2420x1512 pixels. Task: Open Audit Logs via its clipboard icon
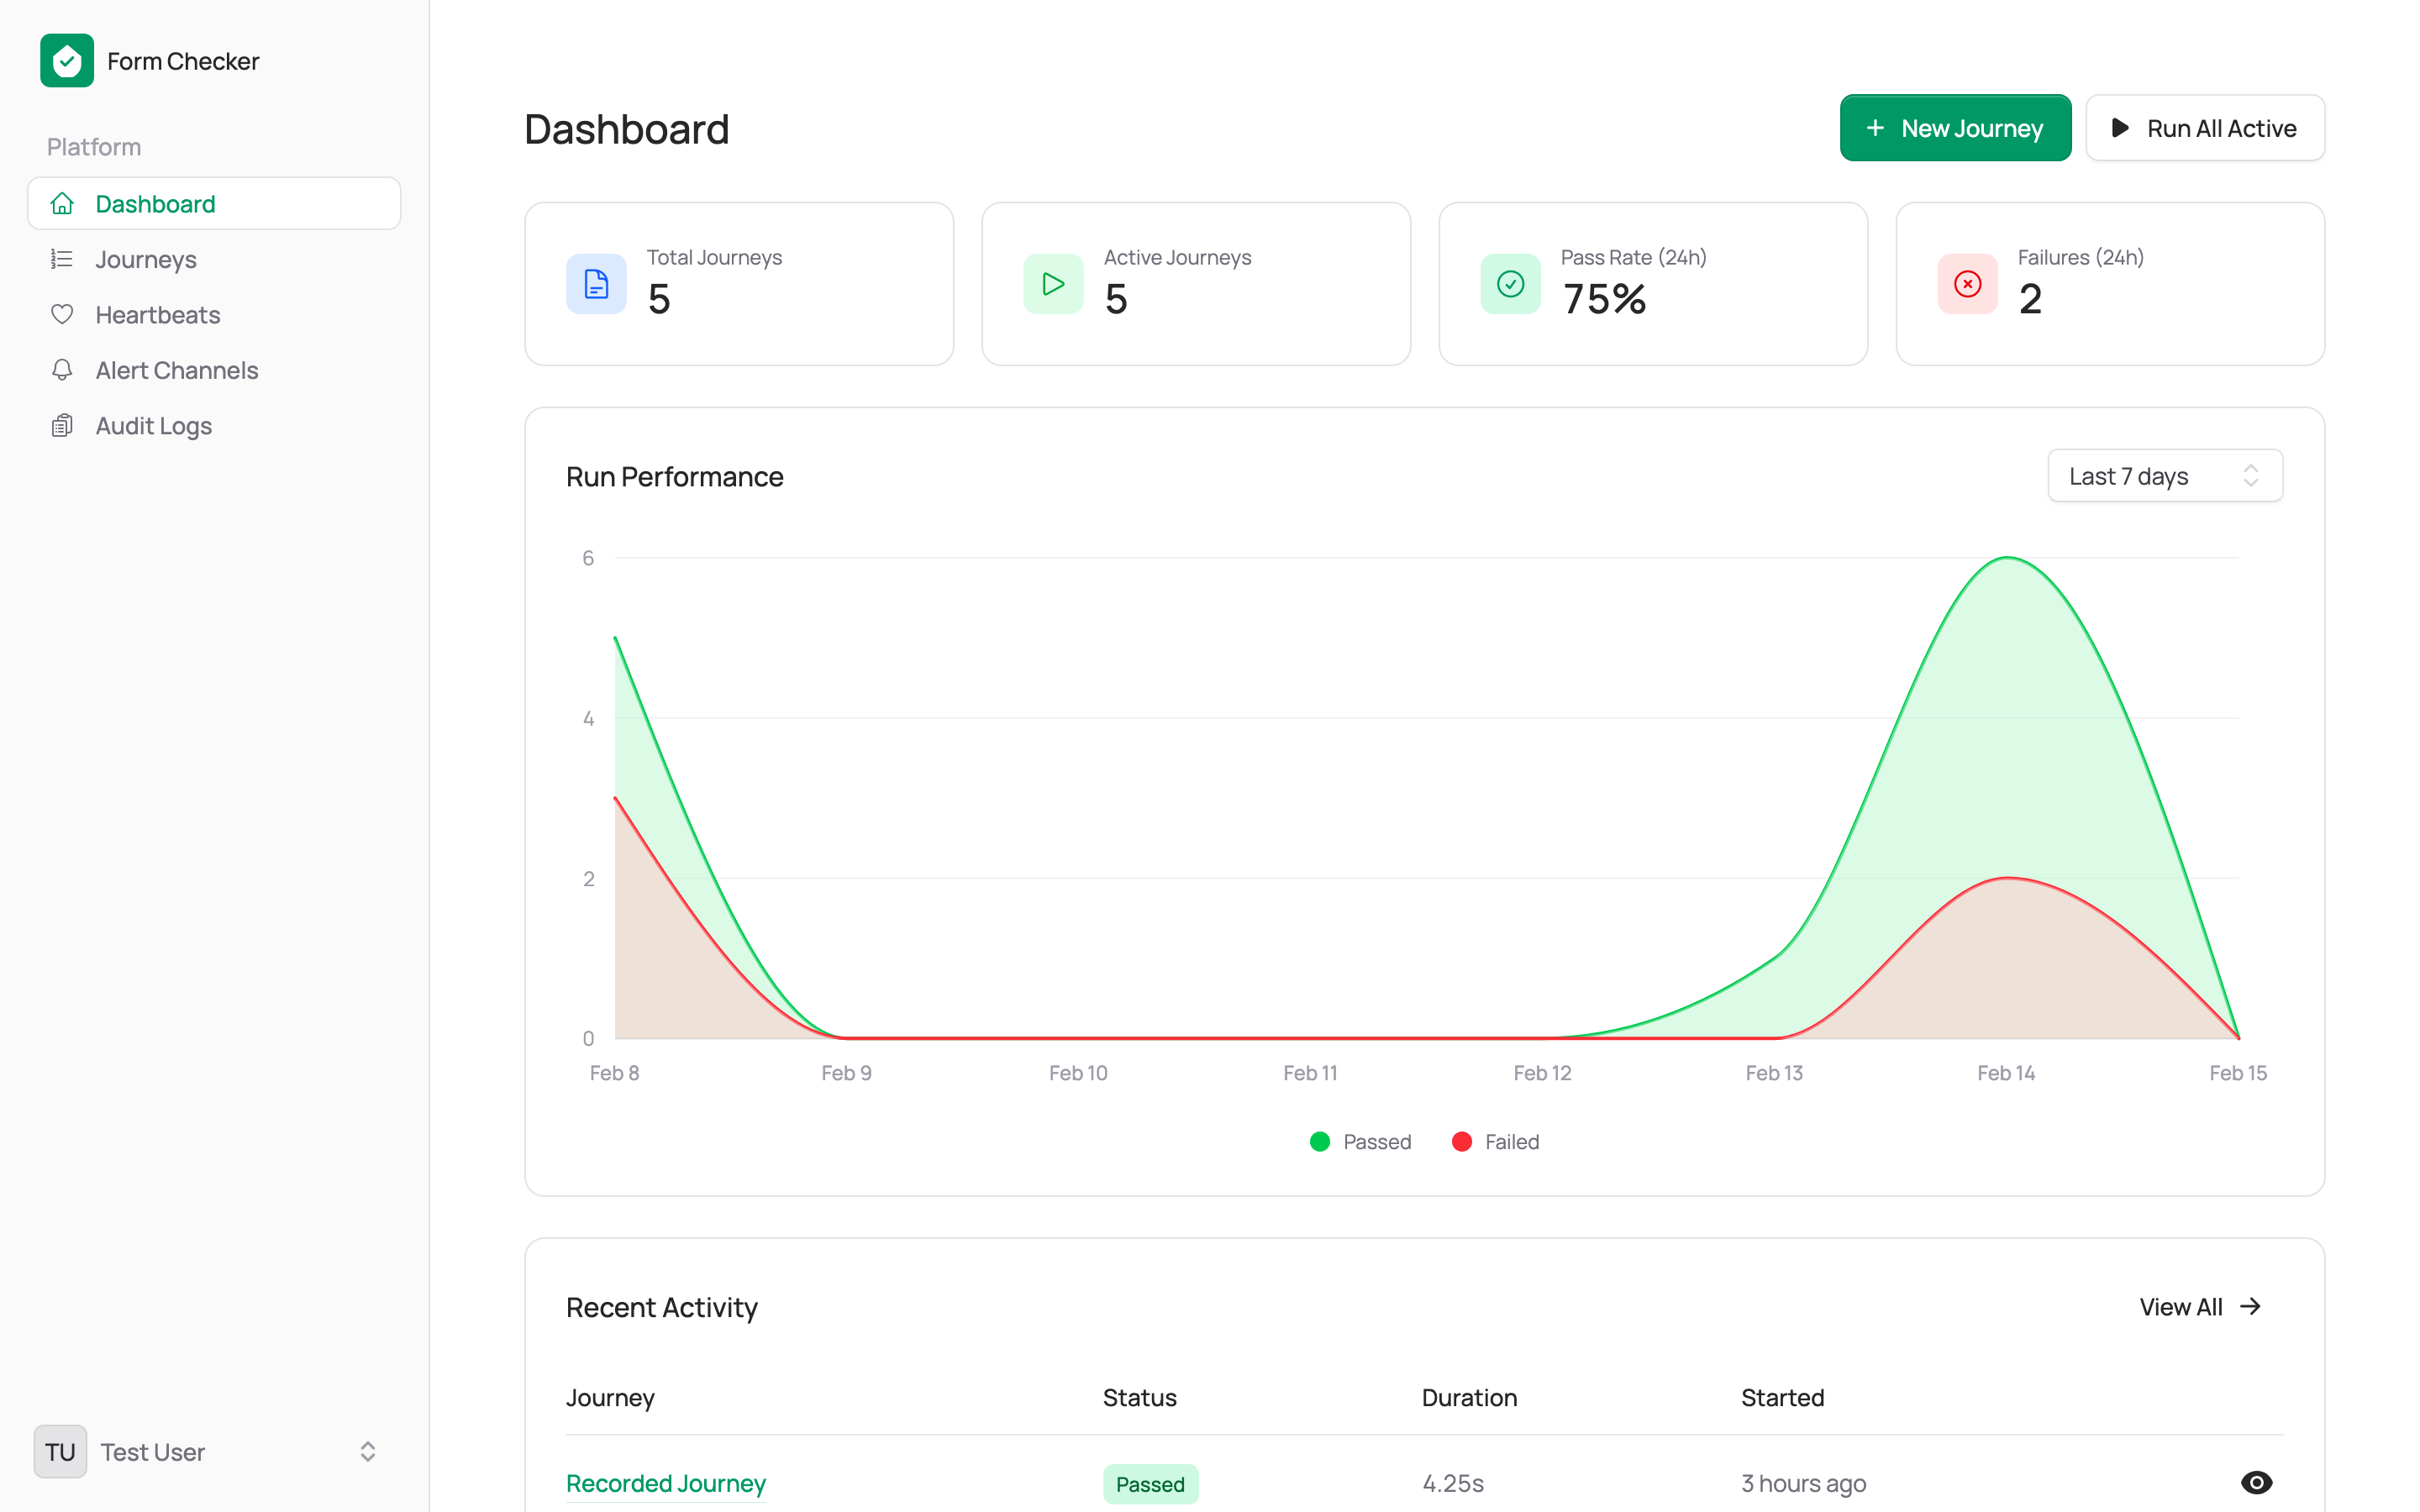click(x=62, y=425)
